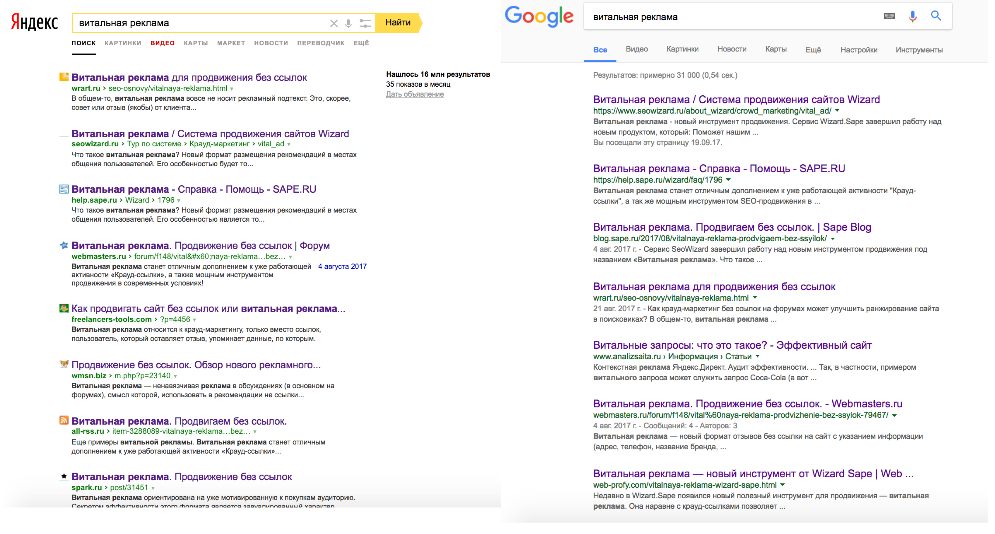Open Yandex result 'Обзор нового рекламного'

coord(196,365)
